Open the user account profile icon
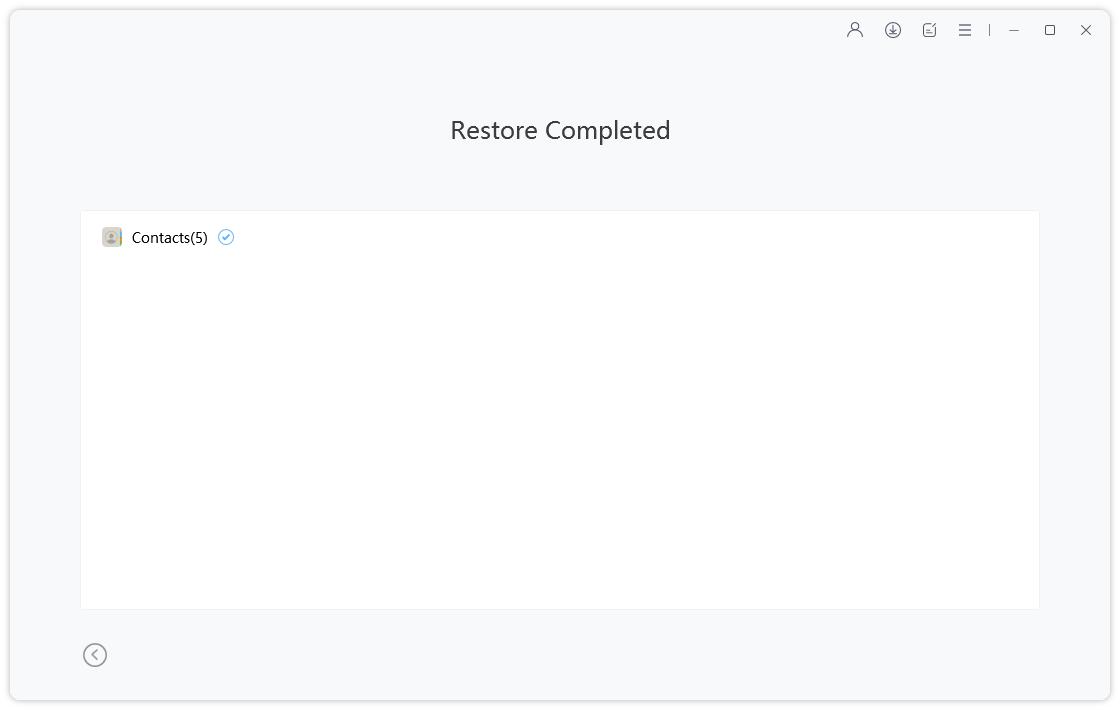The height and width of the screenshot is (710, 1120). [854, 30]
